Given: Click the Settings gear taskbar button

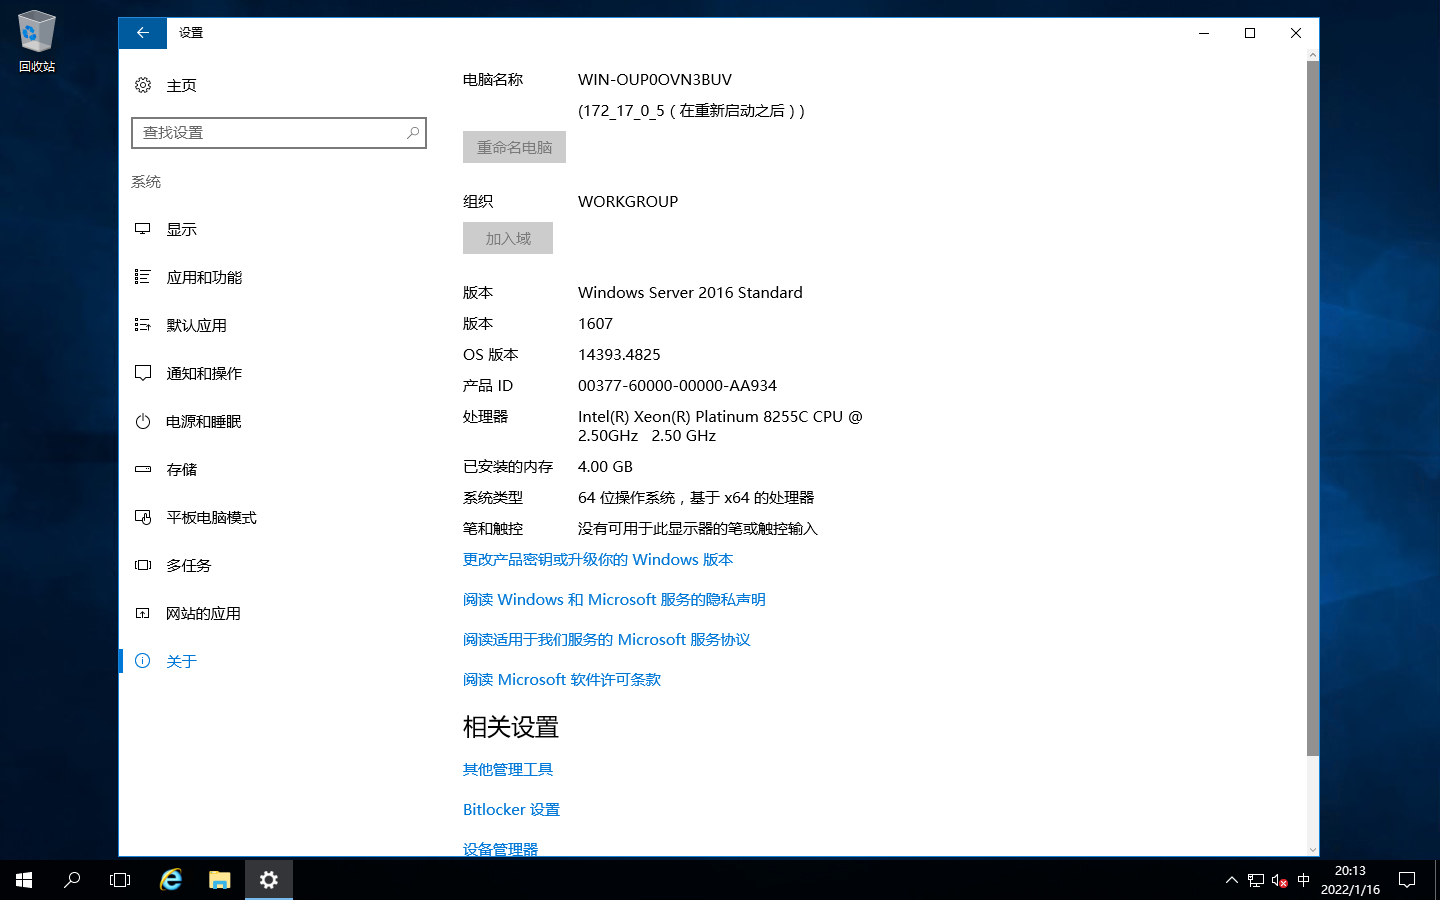Looking at the screenshot, I should 269,880.
